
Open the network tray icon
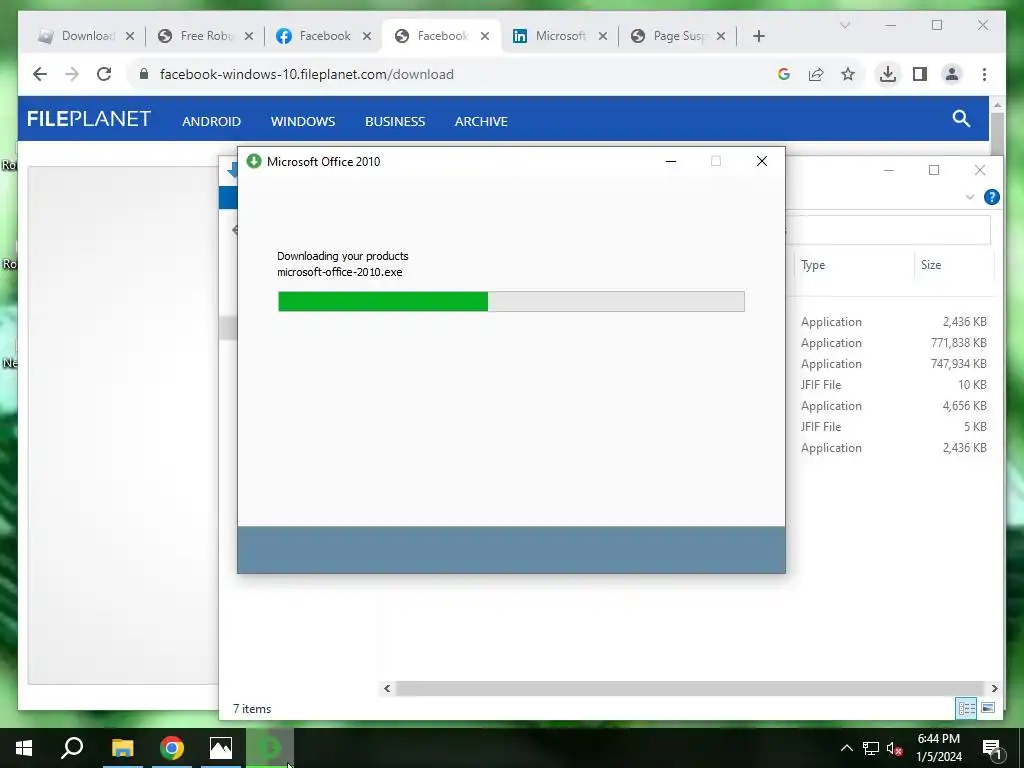871,748
